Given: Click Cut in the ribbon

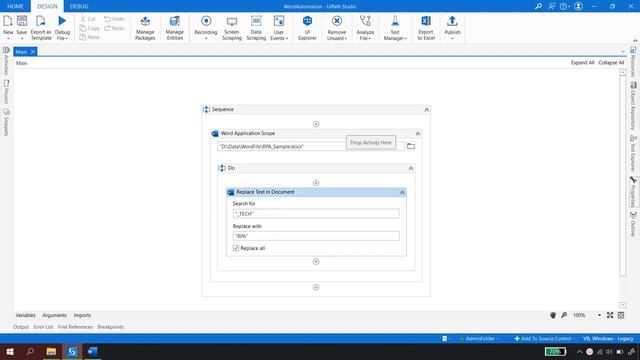Looking at the screenshot, I should (88, 19).
